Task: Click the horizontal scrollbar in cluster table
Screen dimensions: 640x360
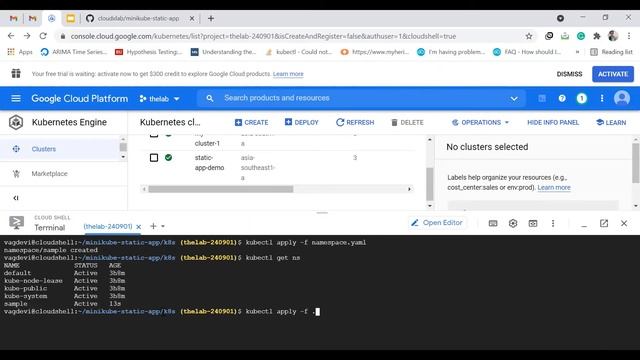Action: [220, 189]
